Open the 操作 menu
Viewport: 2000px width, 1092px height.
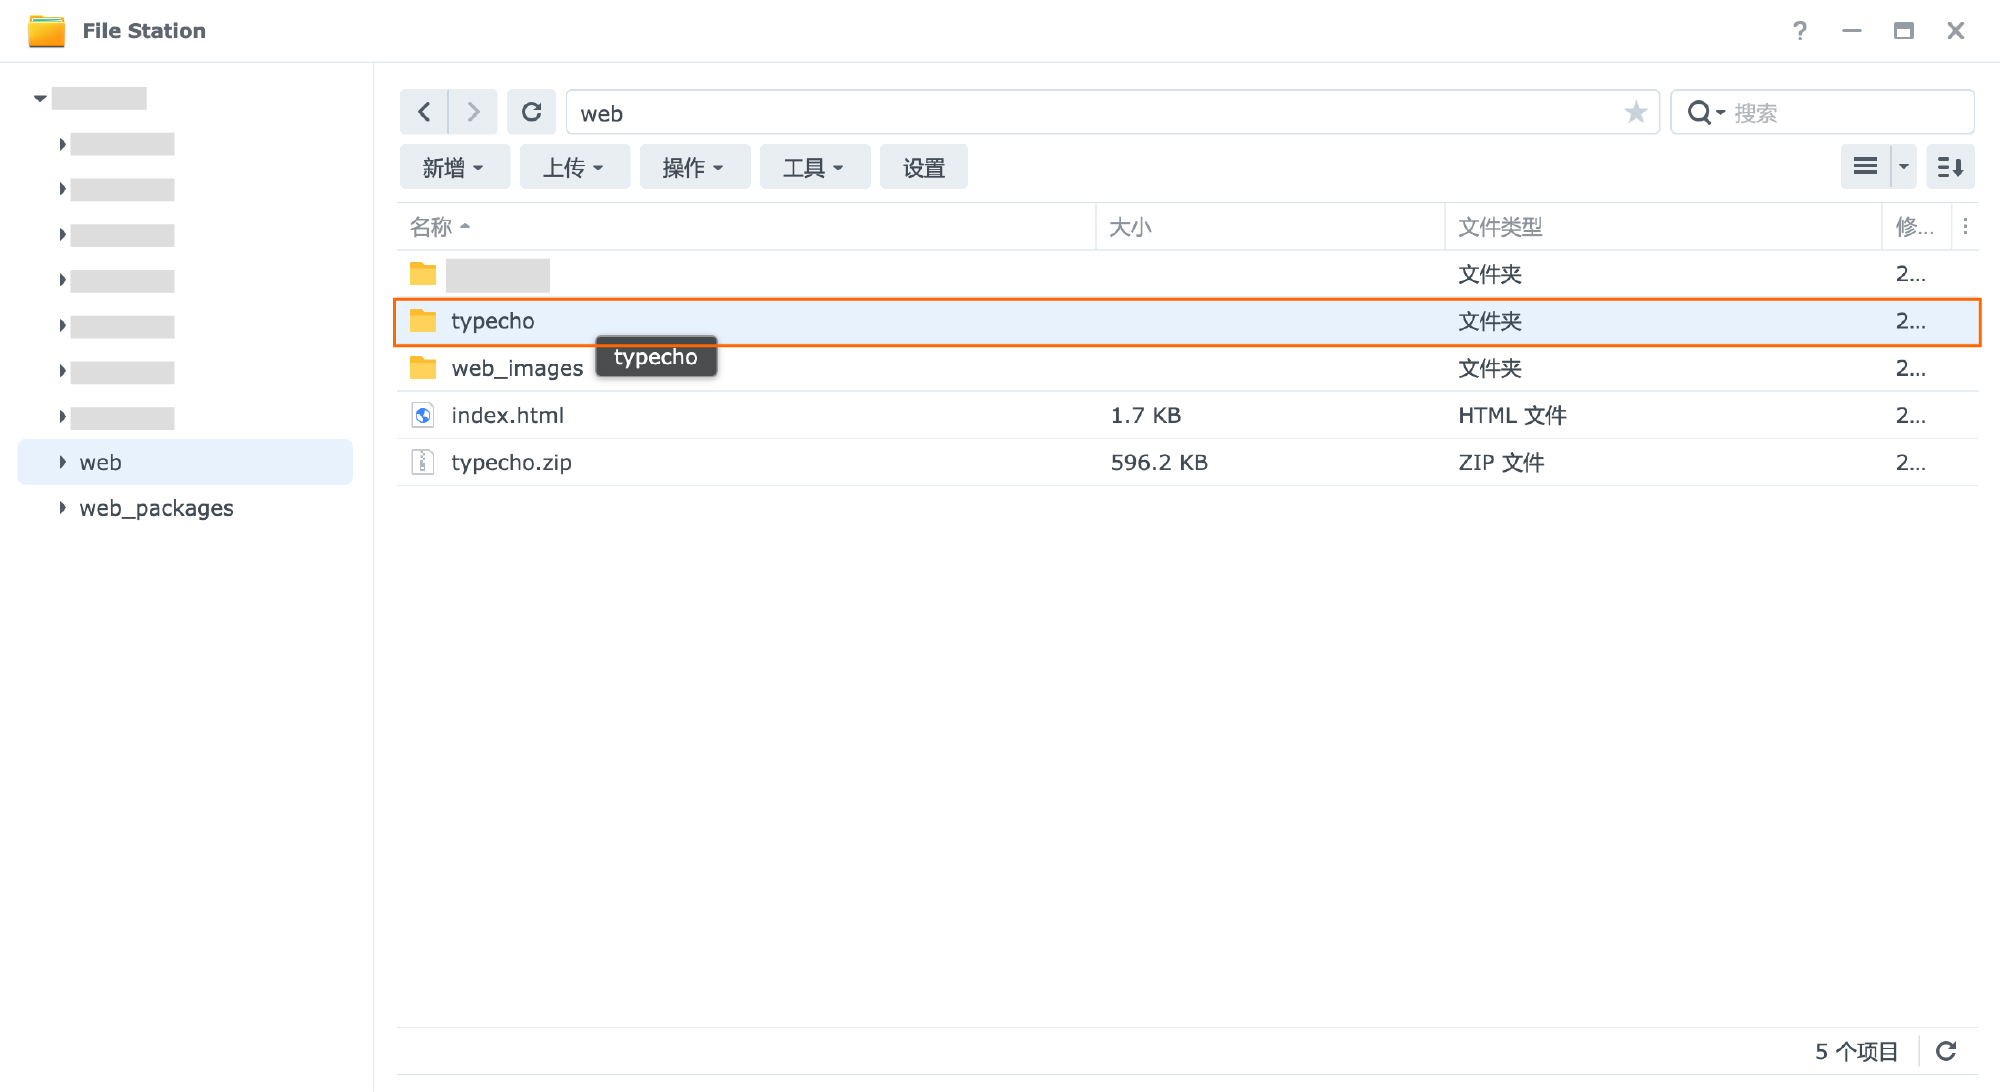pyautogui.click(x=694, y=167)
